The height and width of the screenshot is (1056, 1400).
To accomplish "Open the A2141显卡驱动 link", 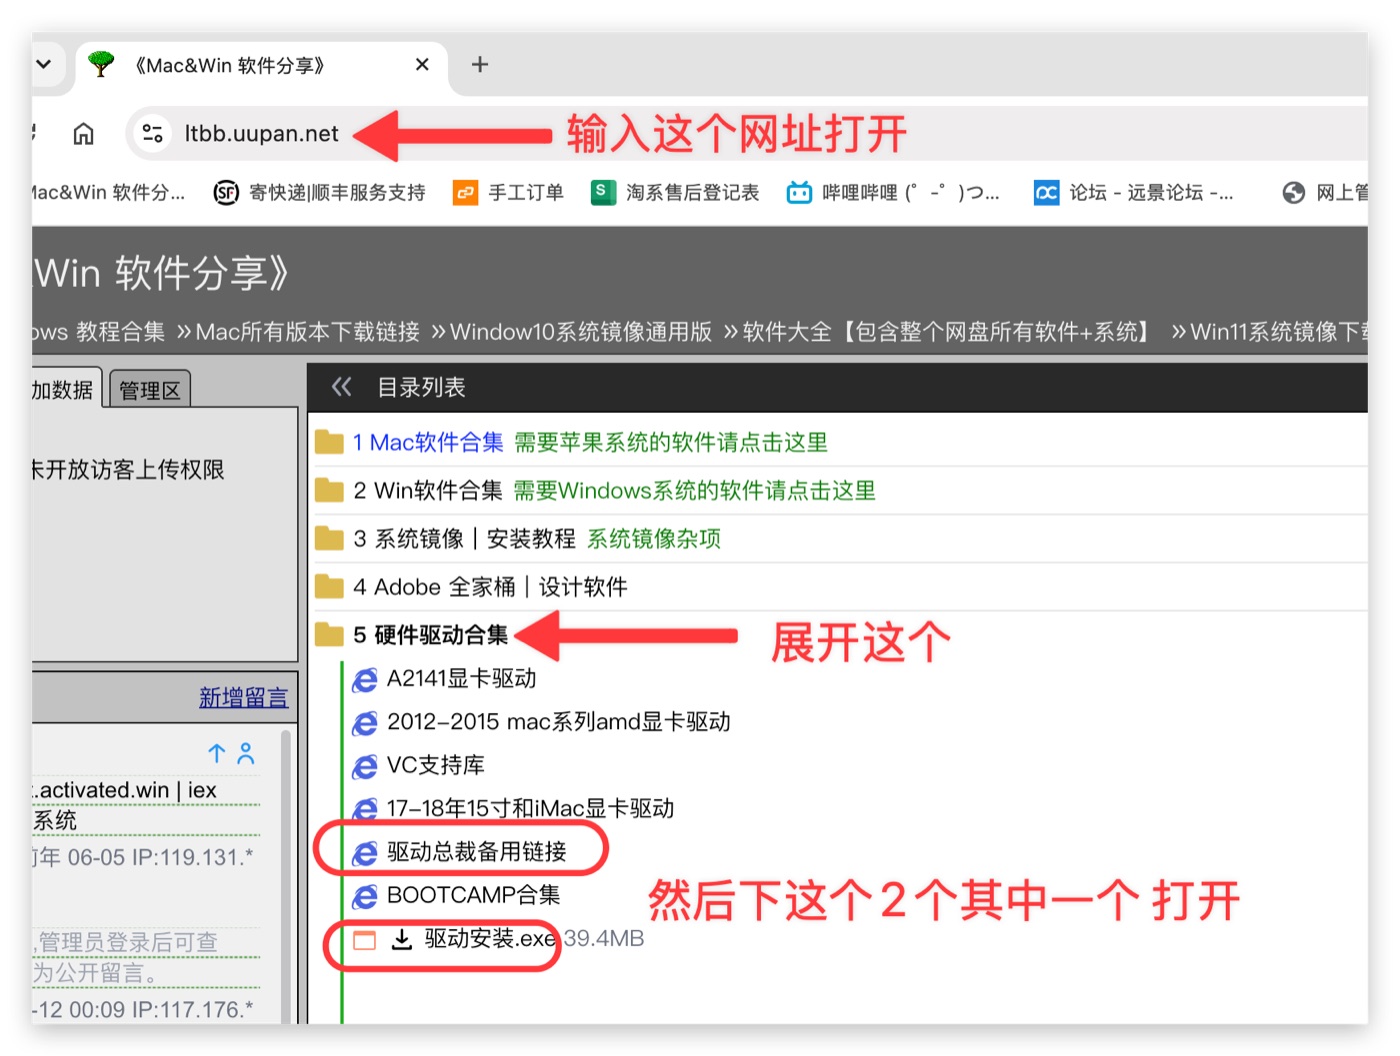I will click(461, 679).
